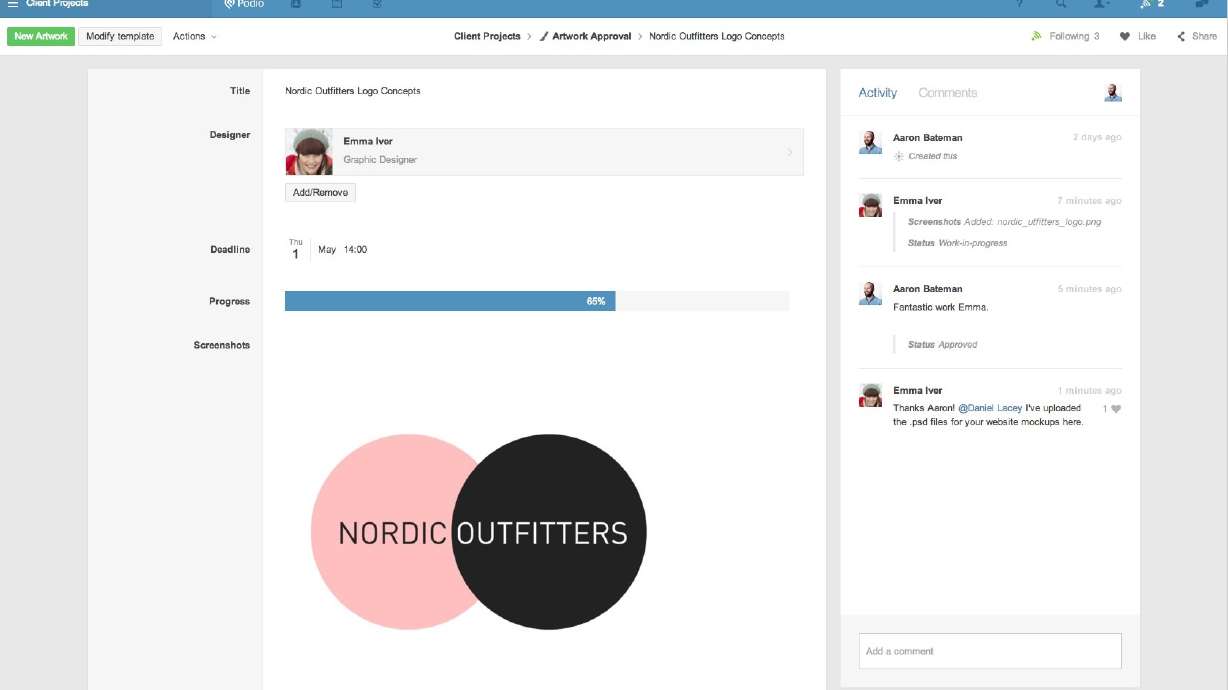Image resolution: width=1228 pixels, height=690 pixels.
Task: Open the Podio search tool
Action: [1062, 4]
